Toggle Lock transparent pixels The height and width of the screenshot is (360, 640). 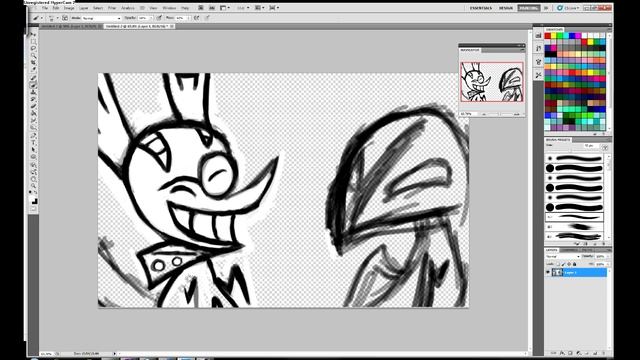(558, 264)
